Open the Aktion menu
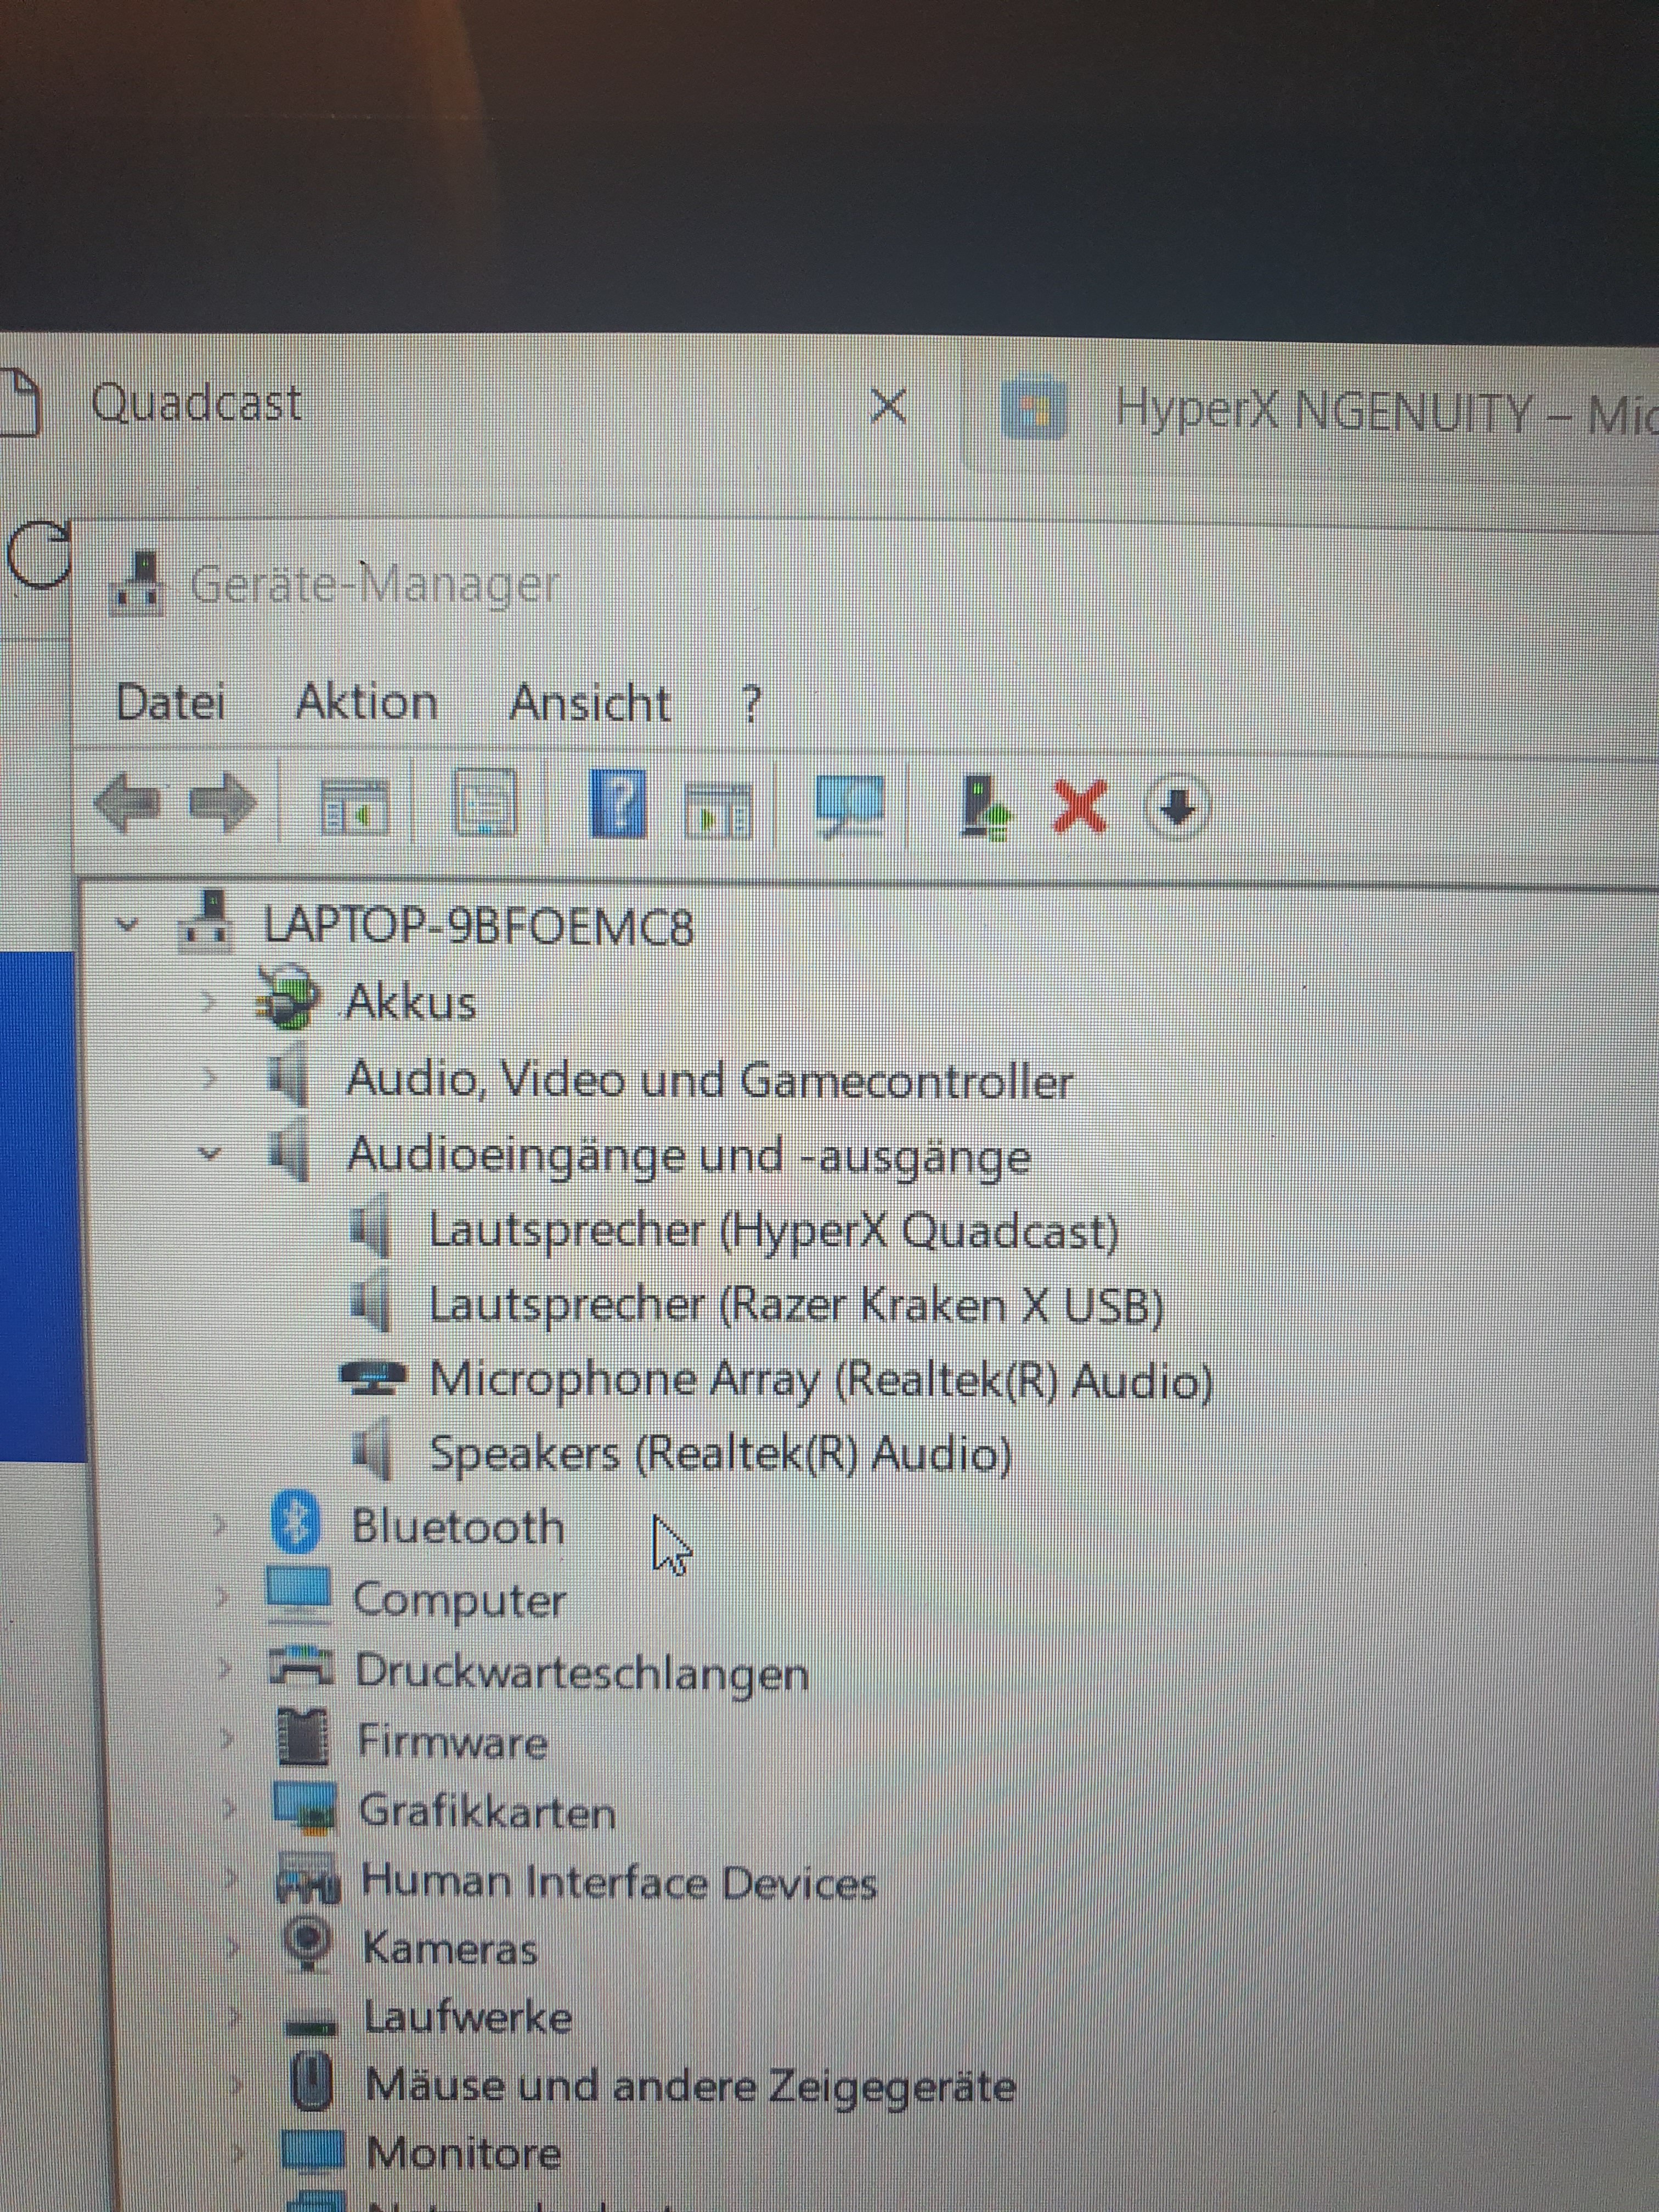The image size is (1659, 2212). 366,702
